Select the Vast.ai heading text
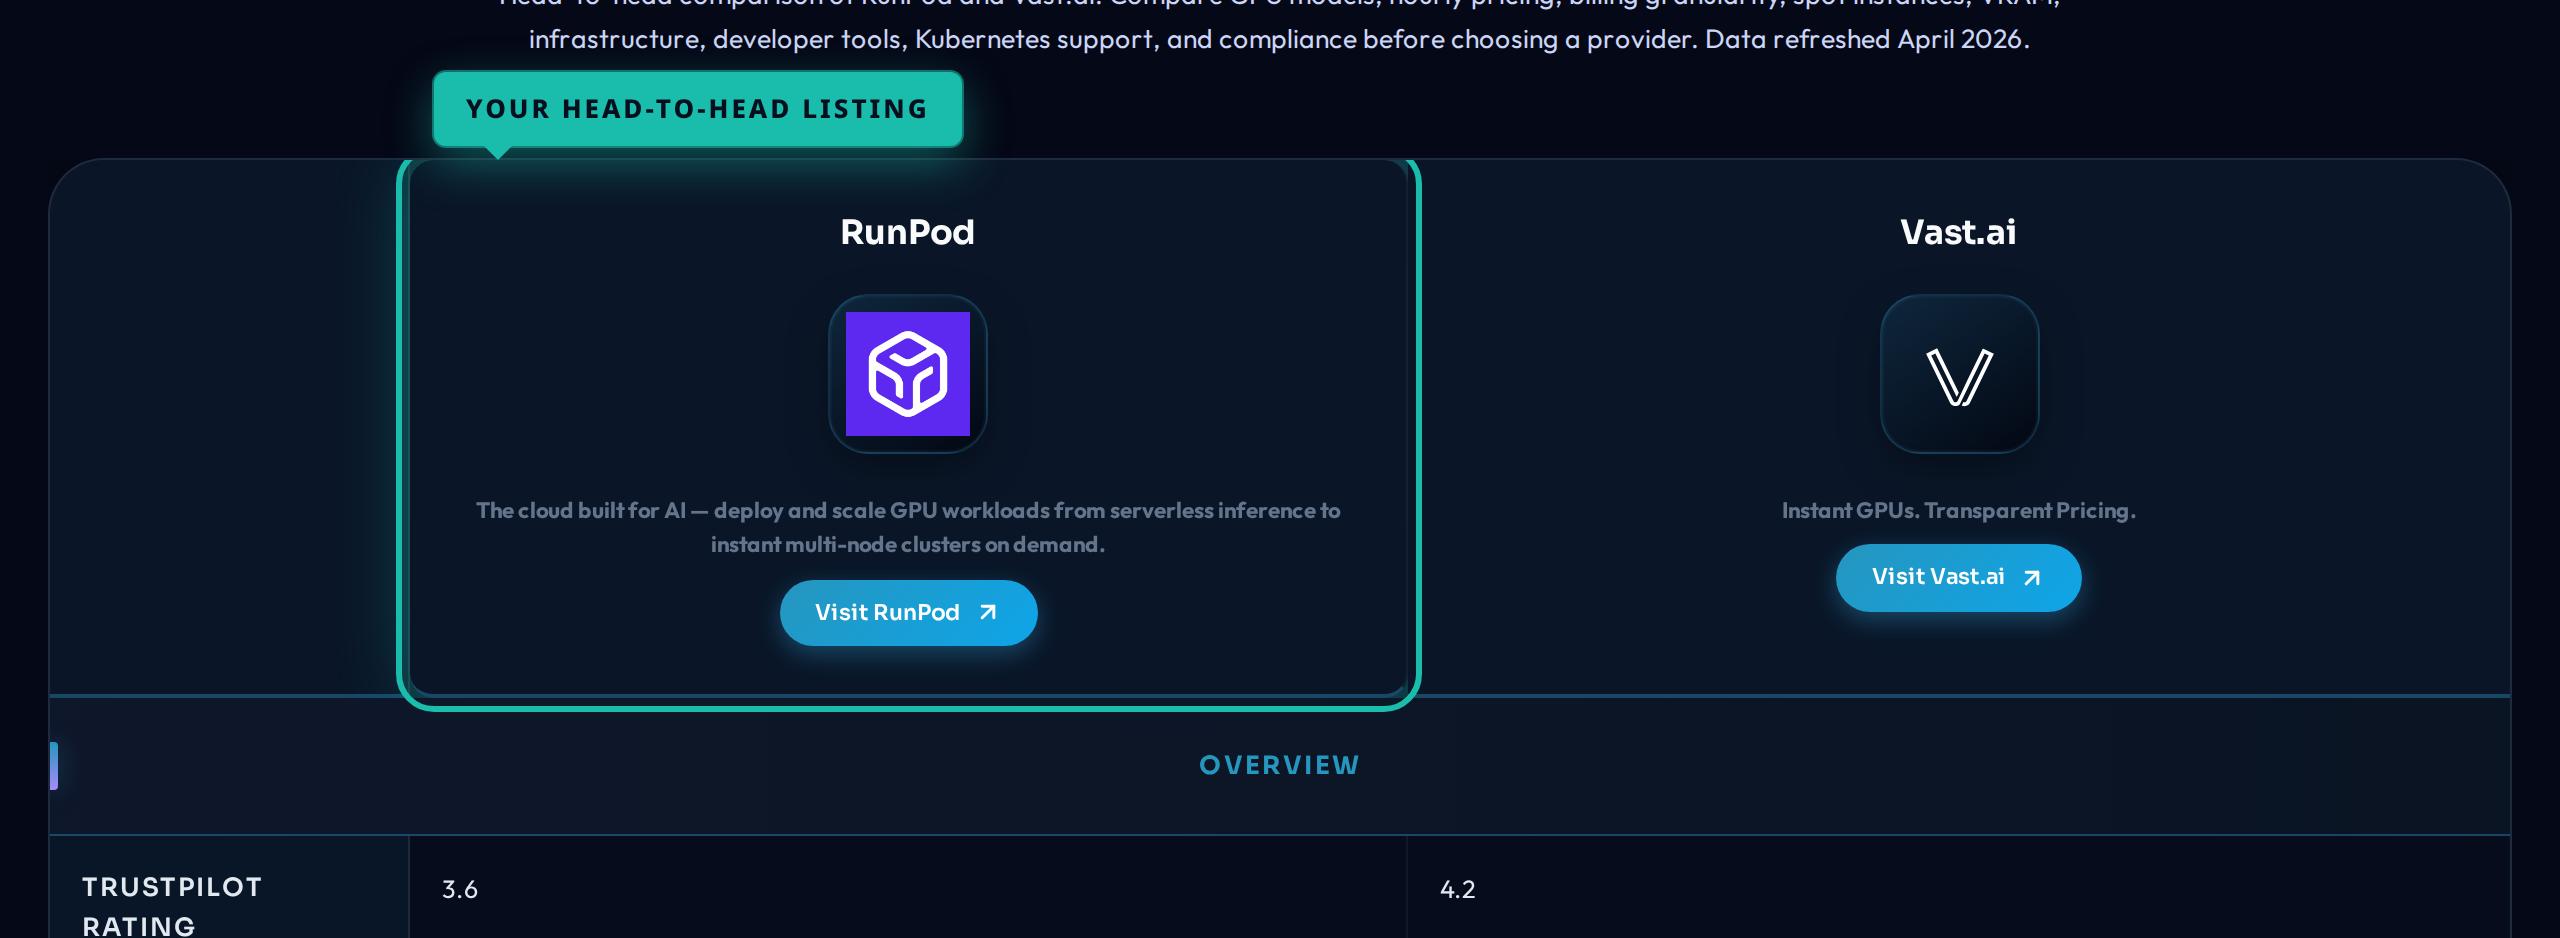Viewport: 2560px width, 938px height. point(1958,232)
